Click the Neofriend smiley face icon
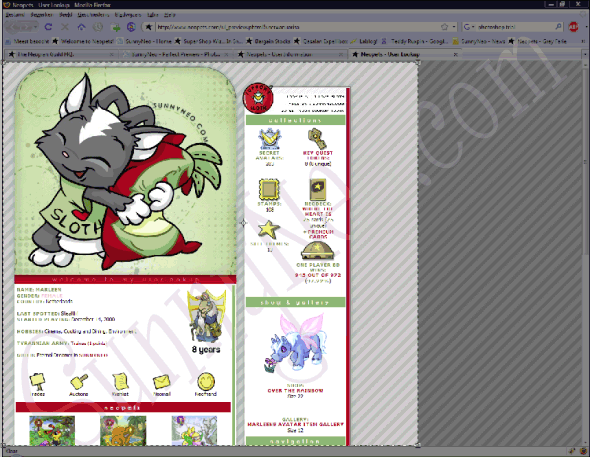This screenshot has width=590, height=457. (206, 382)
